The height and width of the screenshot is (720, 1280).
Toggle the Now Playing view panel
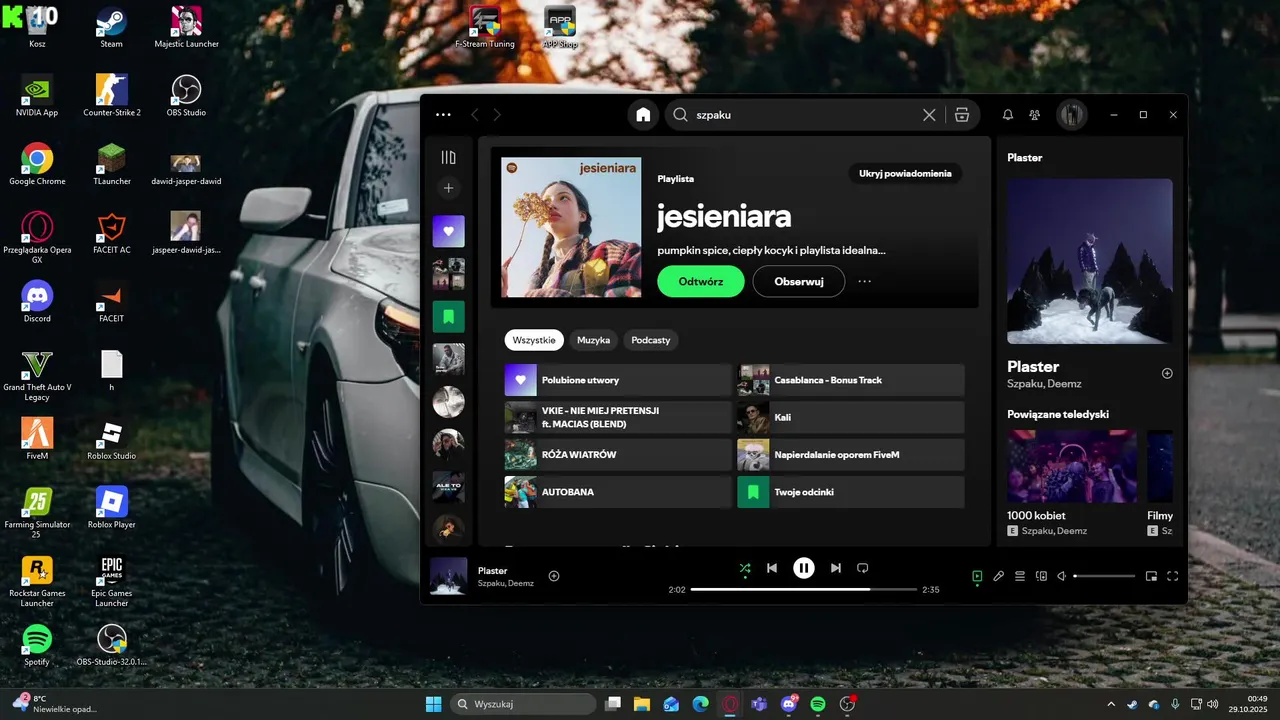tap(977, 576)
